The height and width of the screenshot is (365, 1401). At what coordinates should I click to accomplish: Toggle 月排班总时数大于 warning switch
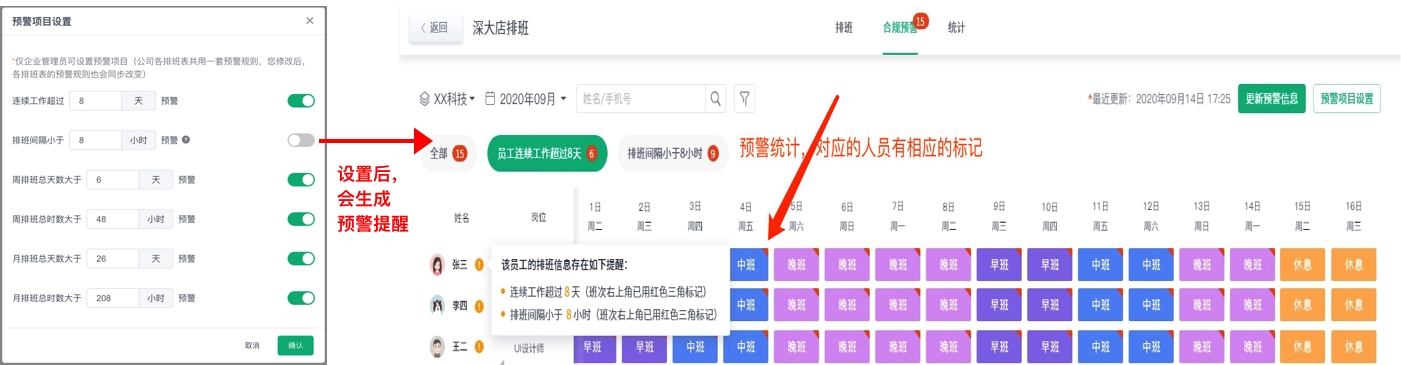click(301, 298)
